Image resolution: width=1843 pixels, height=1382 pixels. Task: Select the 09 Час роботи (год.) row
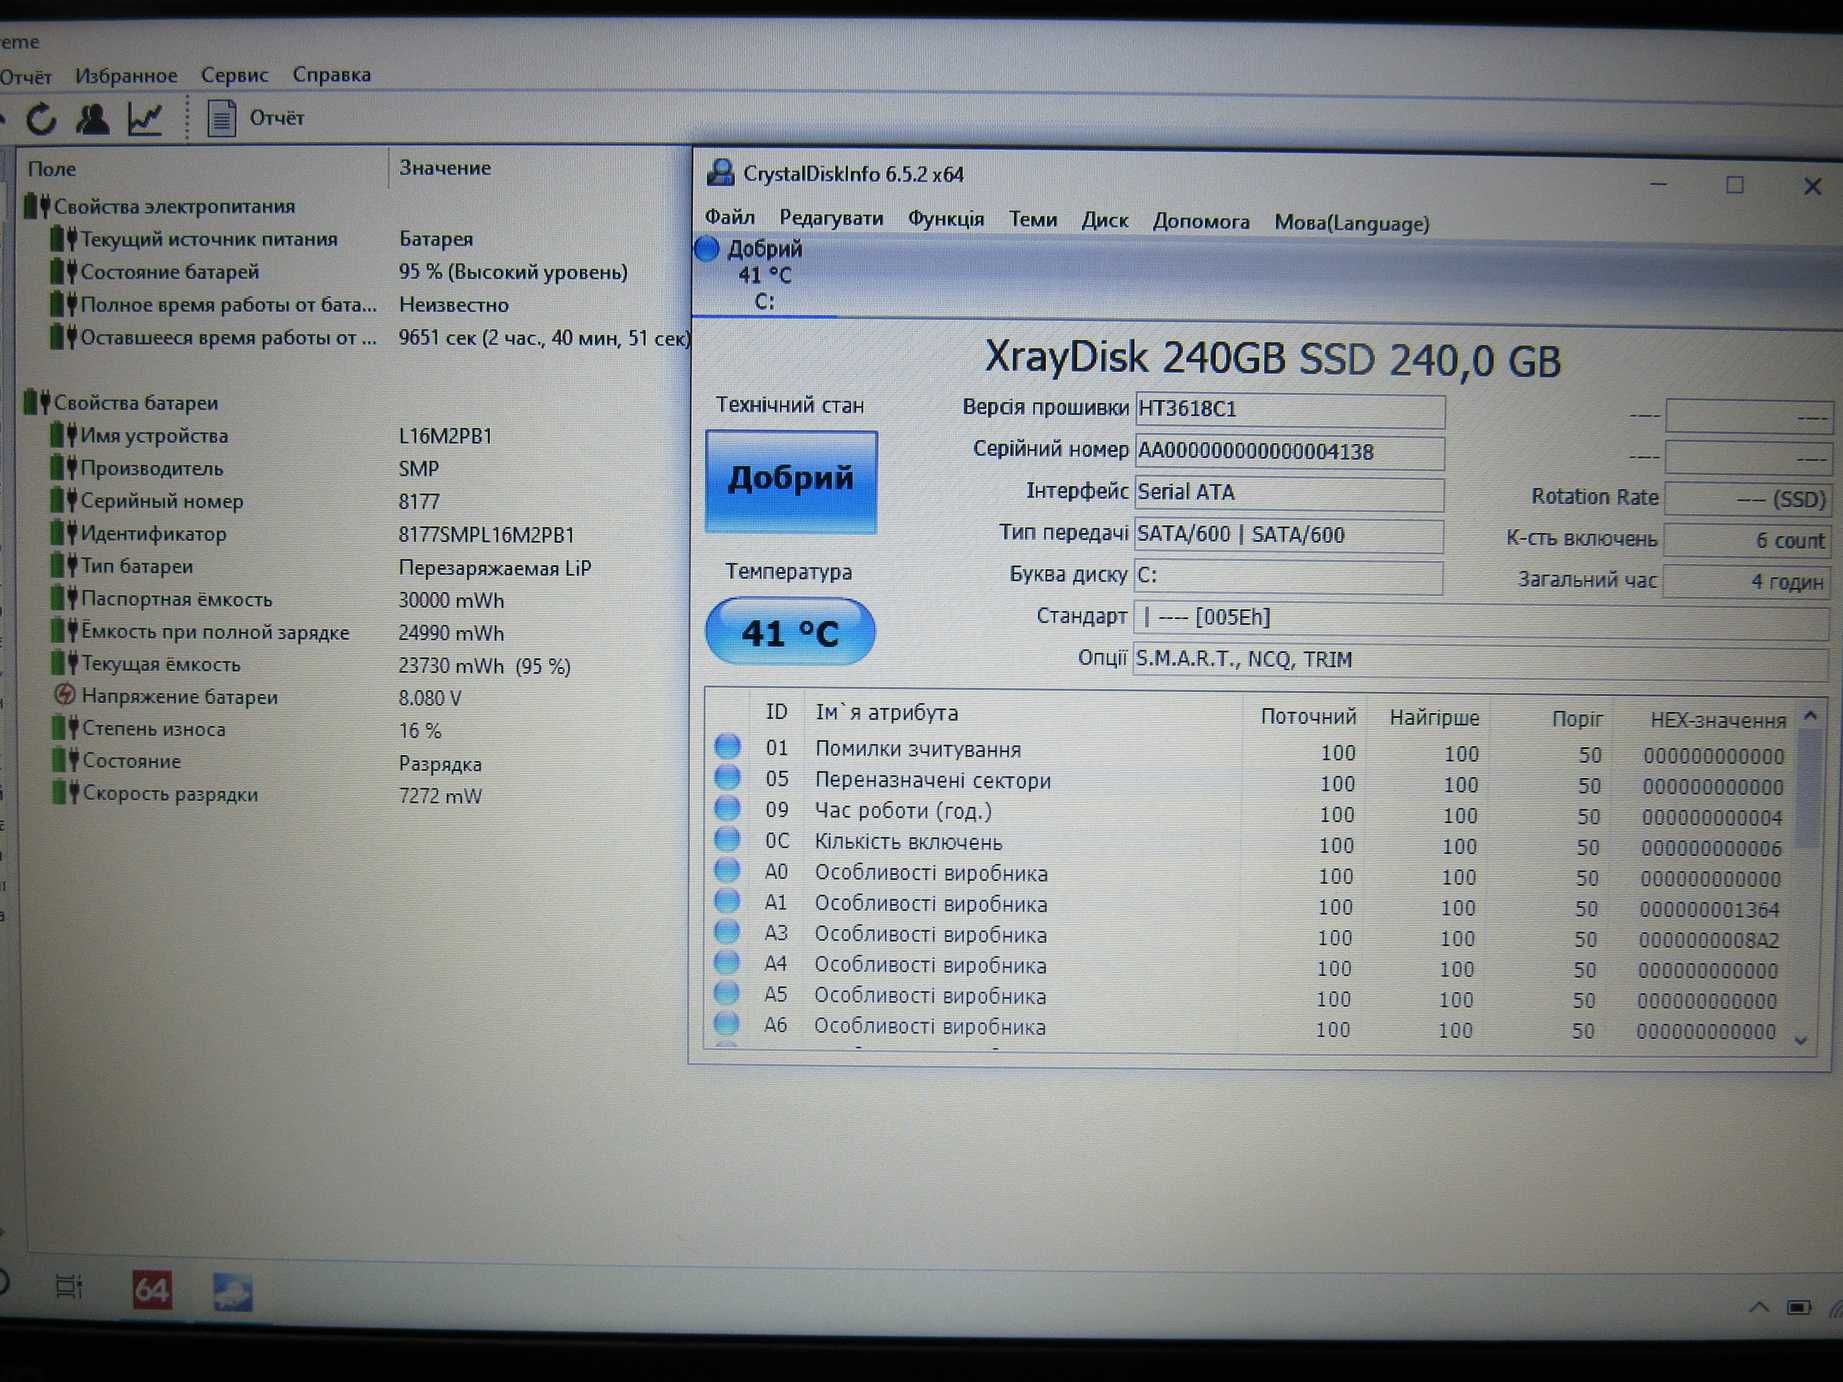point(1250,813)
